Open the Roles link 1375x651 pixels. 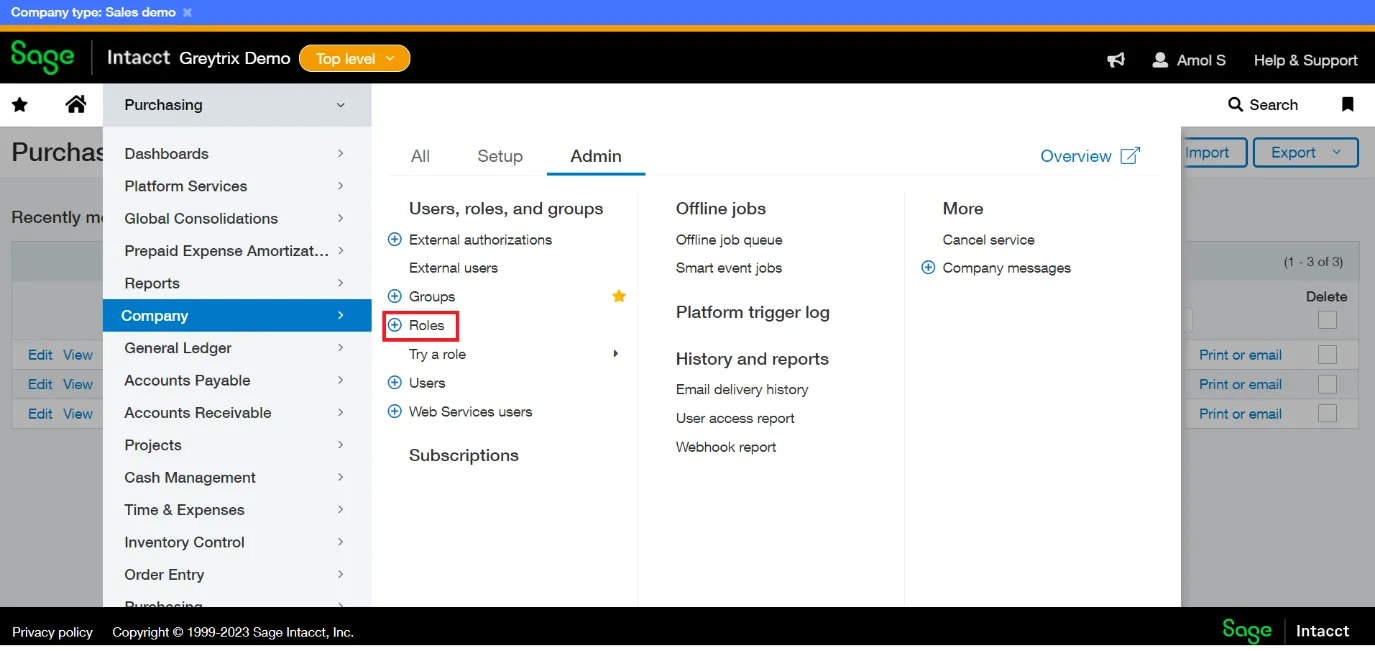point(427,325)
